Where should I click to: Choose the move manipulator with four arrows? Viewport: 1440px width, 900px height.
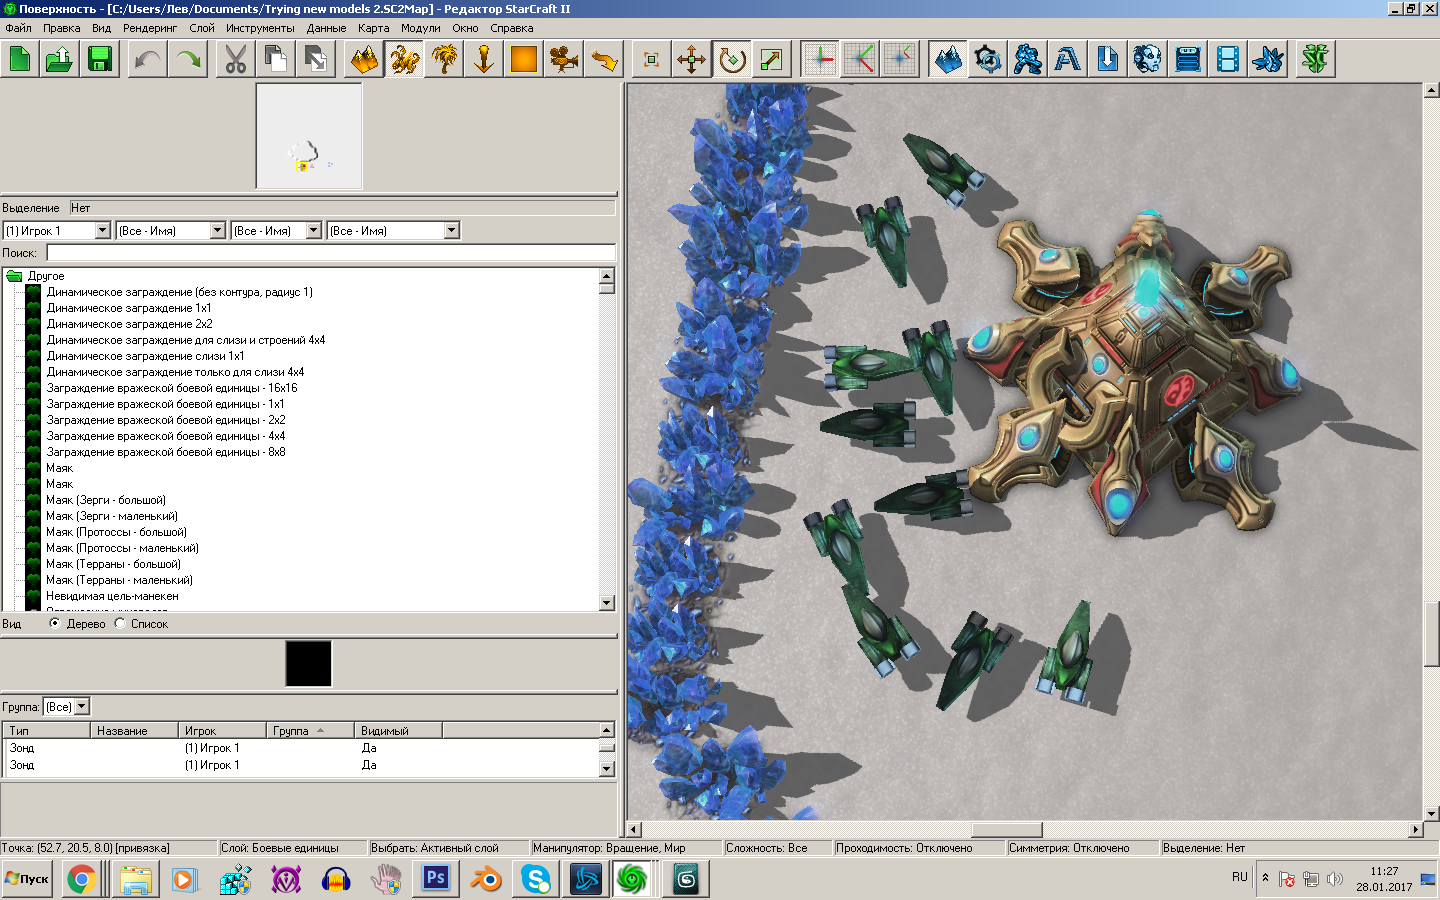click(x=692, y=59)
